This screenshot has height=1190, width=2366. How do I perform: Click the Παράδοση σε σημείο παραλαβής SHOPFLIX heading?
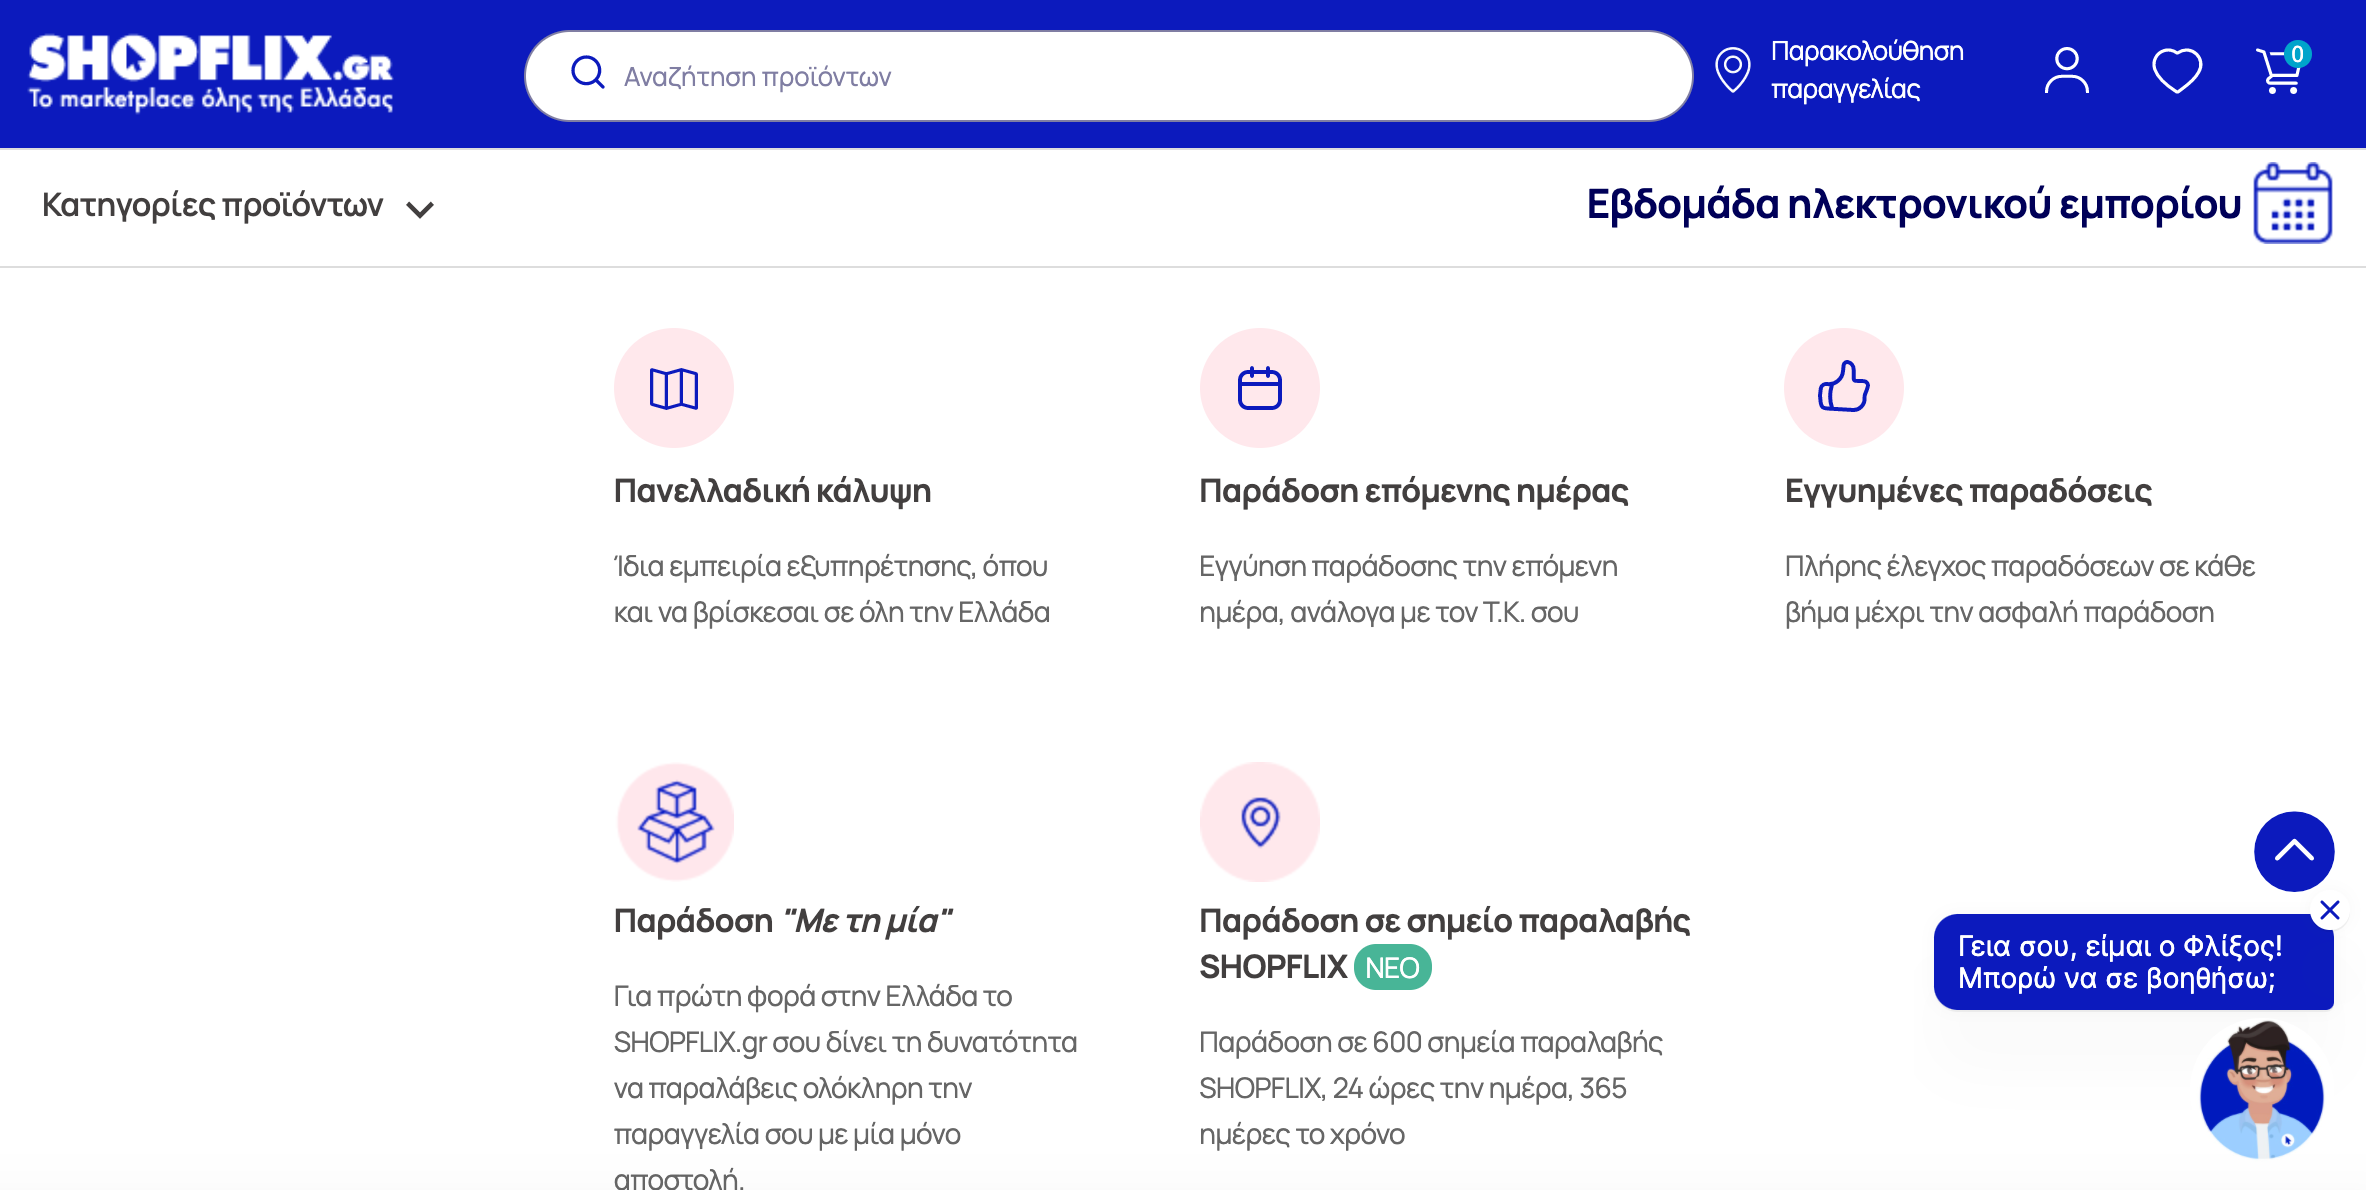1444,943
